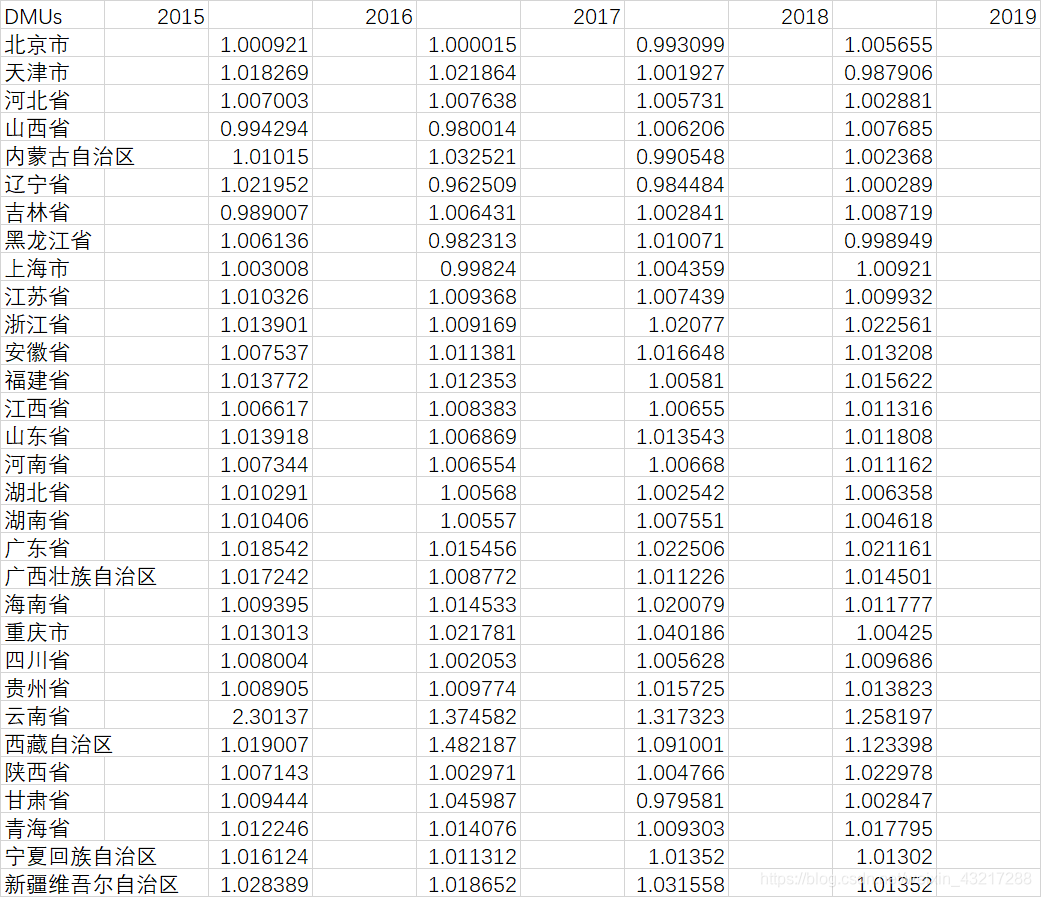This screenshot has height=897, width=1041.
Task: Select the 四川省 row label
Action: [x=52, y=659]
